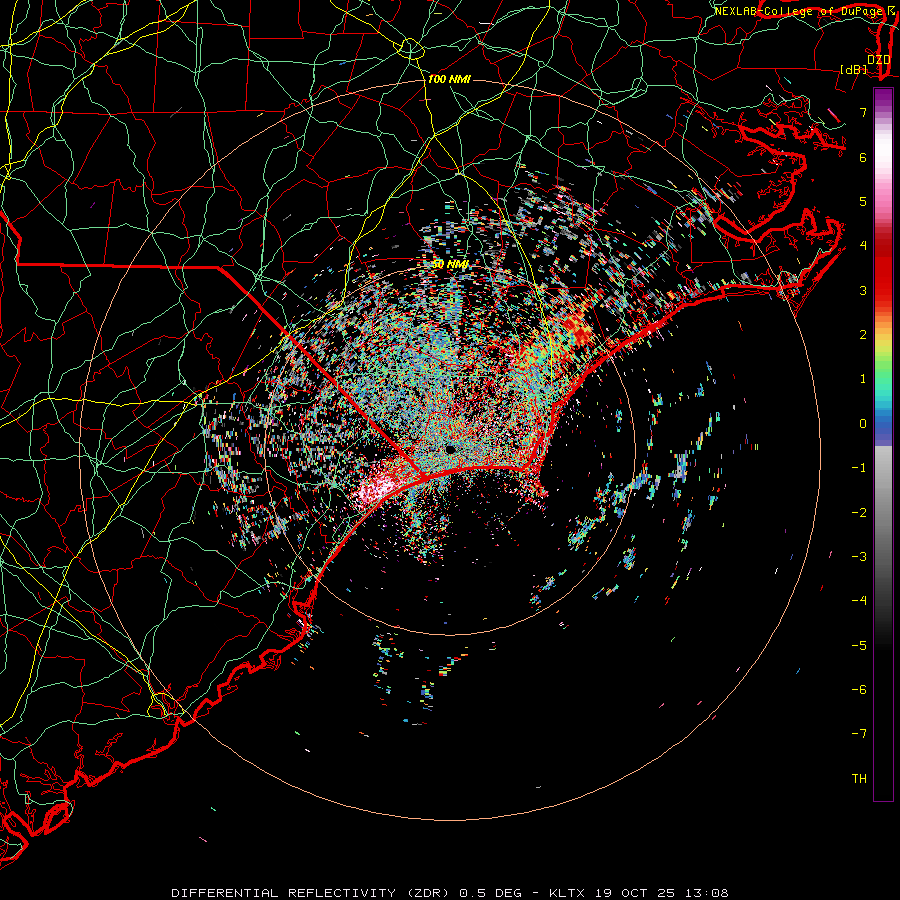
Task: Click the ZDR color scale bar
Action: click(883, 444)
